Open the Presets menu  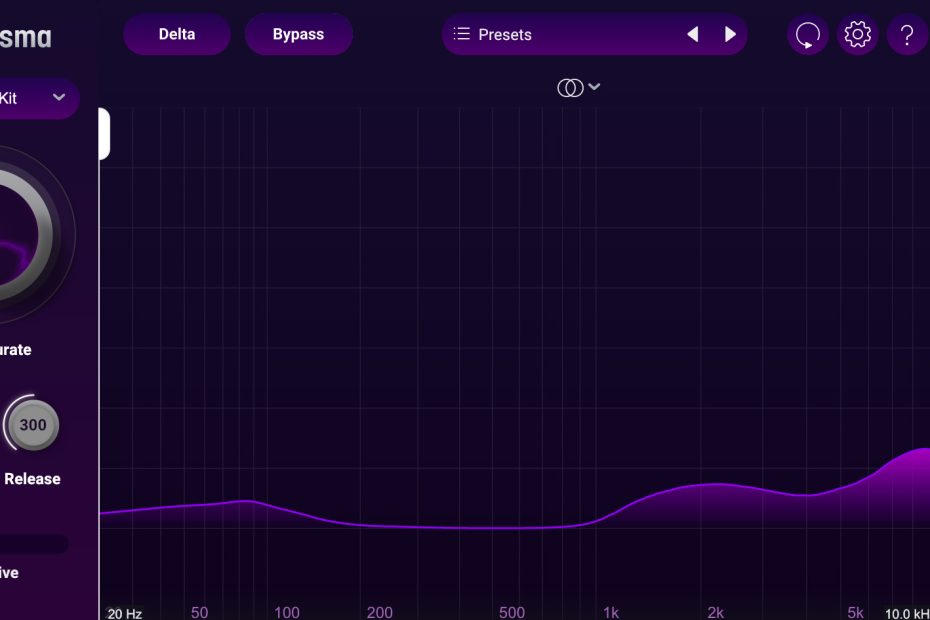505,35
